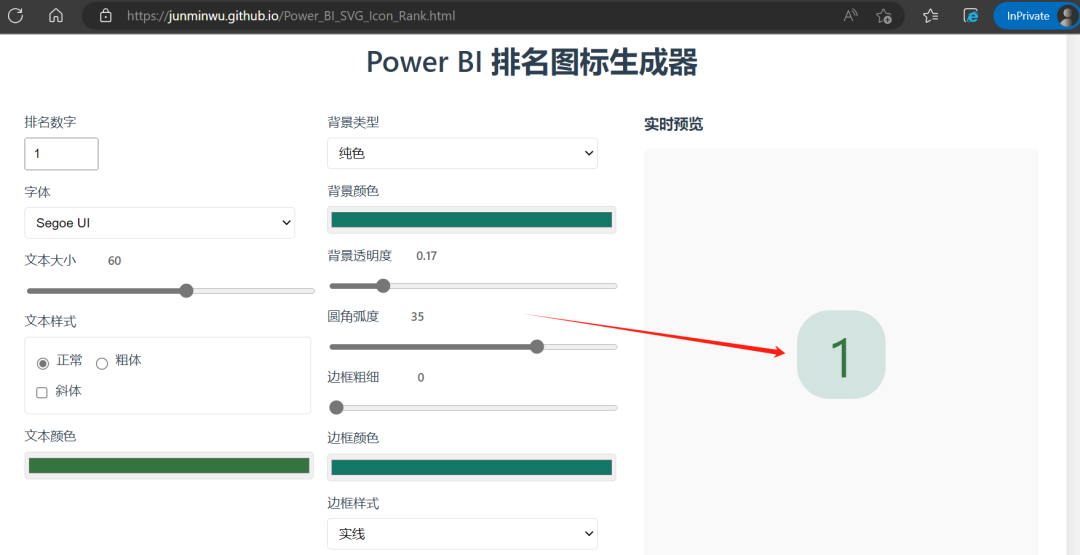Click the Internet Explorer mode icon
Screen dimensions: 1080x555
coord(971,16)
